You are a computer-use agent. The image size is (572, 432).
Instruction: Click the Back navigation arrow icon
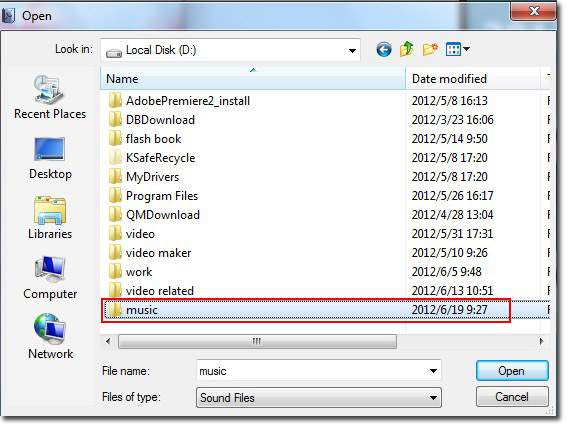click(384, 49)
